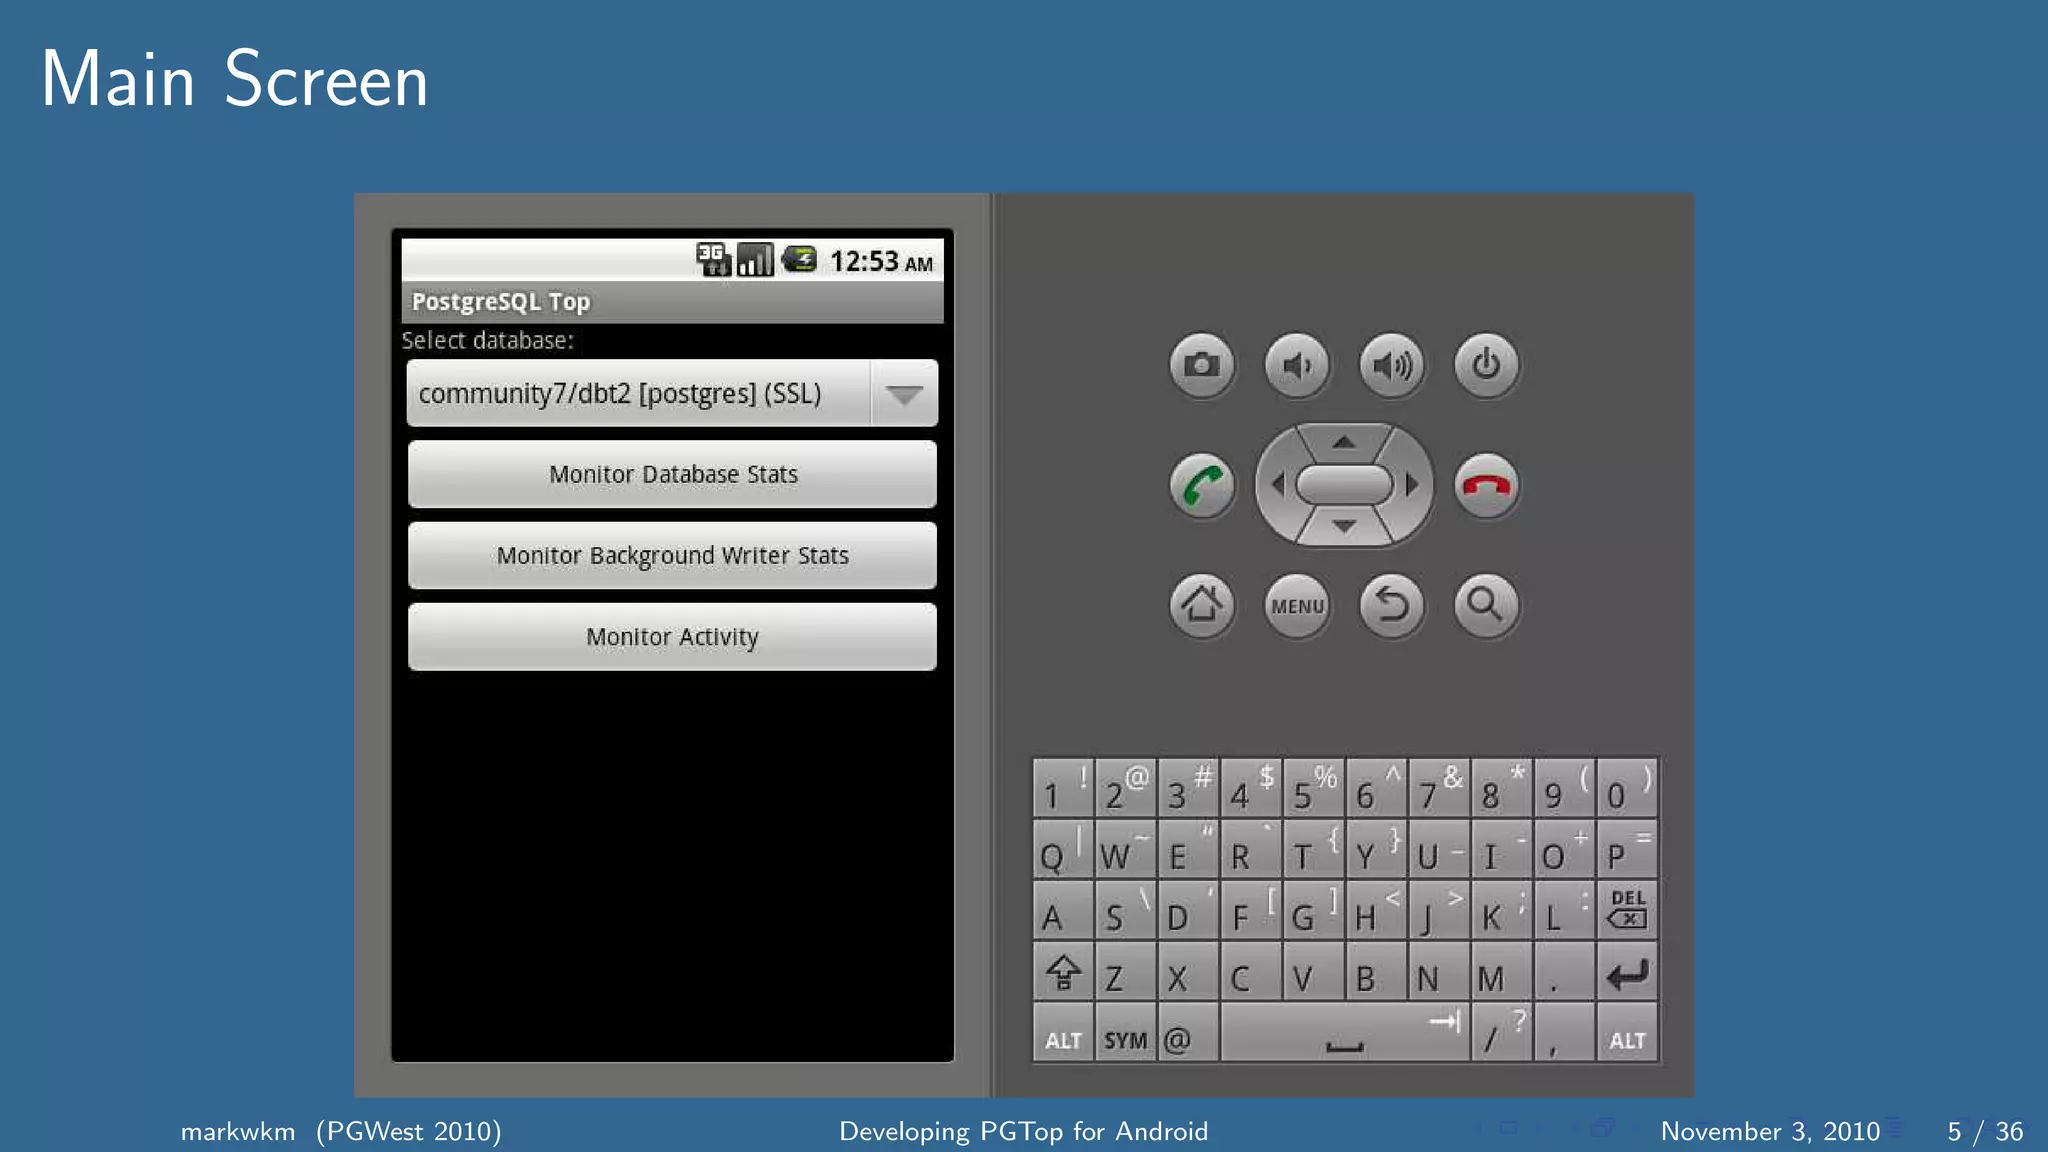Click the Main Screen slide title

click(235, 79)
